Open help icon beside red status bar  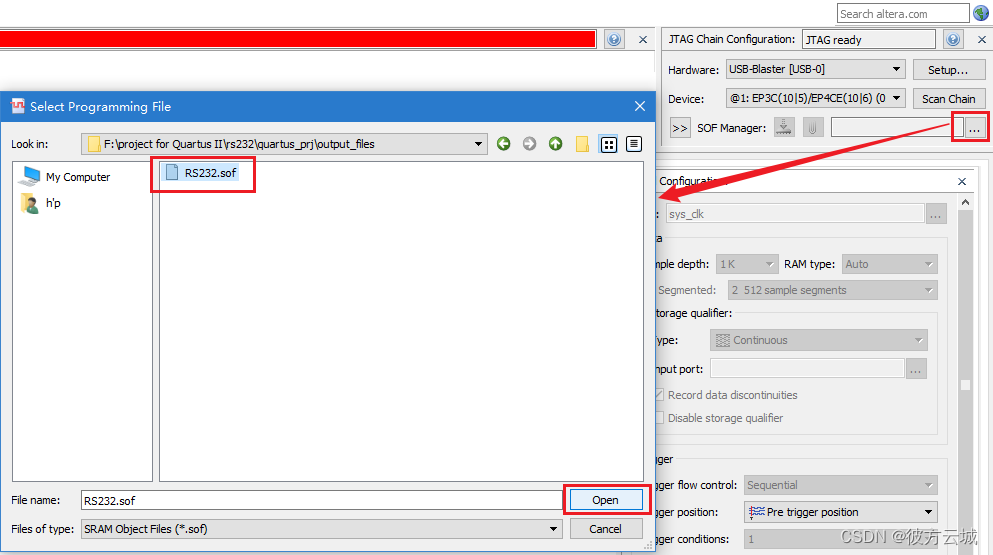614,39
